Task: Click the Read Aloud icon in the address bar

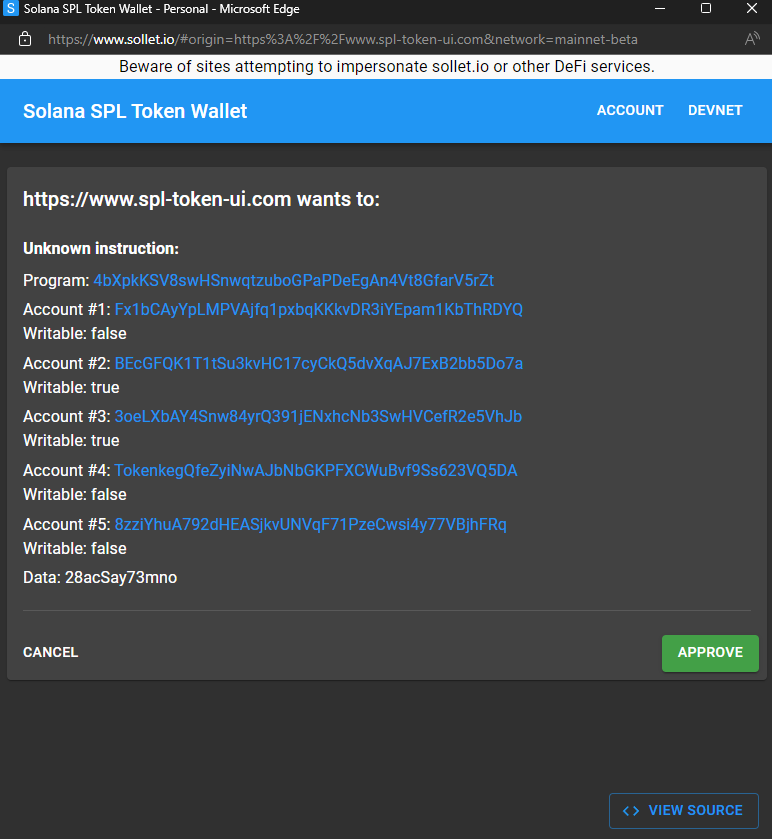Action: click(x=752, y=39)
